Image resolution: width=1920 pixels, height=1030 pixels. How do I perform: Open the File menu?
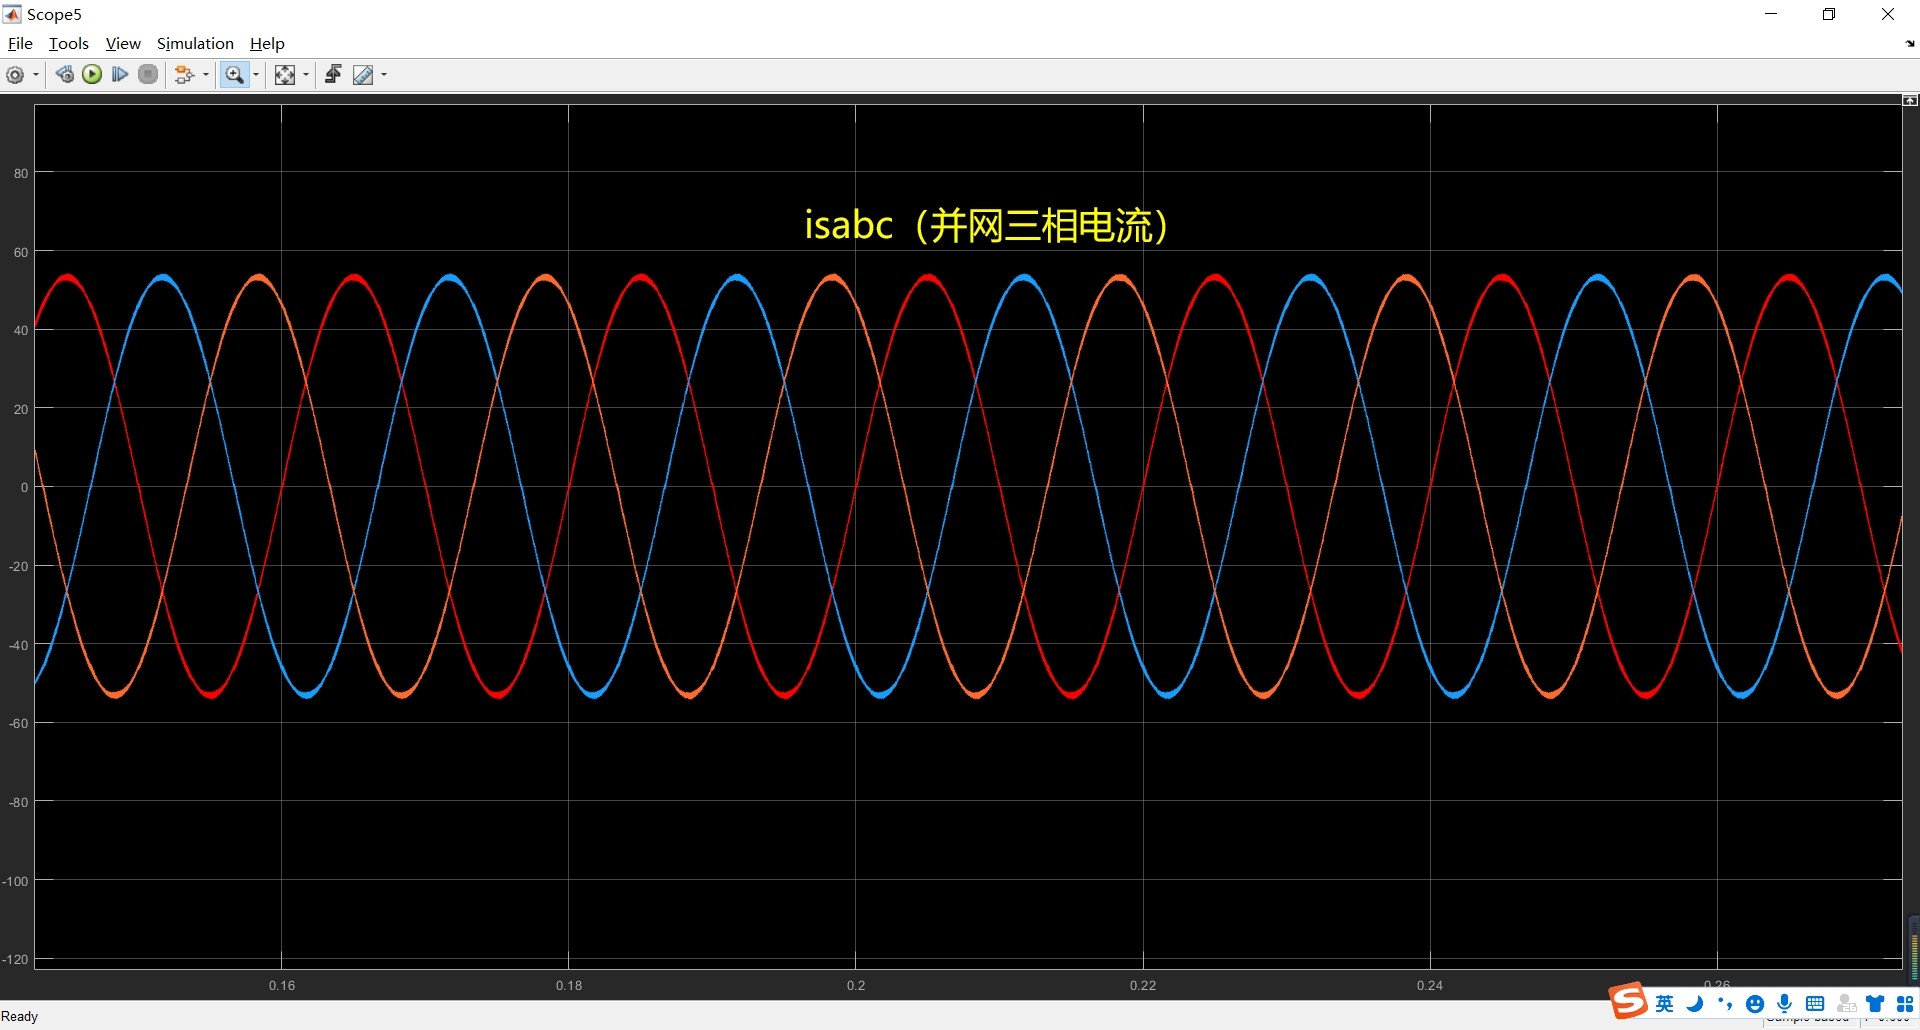coord(20,43)
